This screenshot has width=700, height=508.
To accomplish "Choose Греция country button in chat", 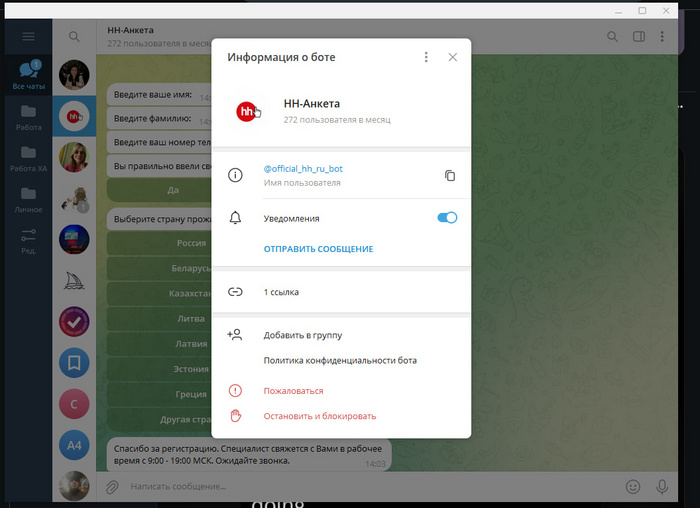I will pyautogui.click(x=159, y=394).
